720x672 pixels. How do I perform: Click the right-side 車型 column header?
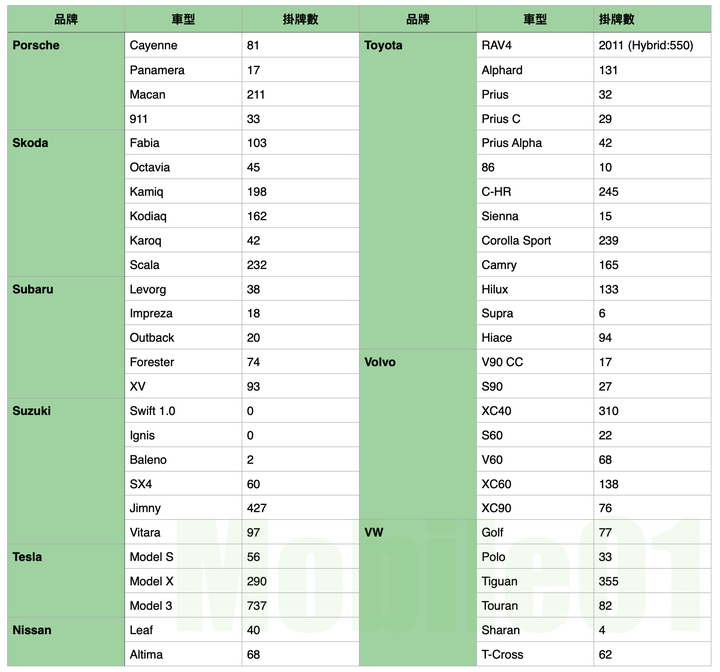coord(535,19)
